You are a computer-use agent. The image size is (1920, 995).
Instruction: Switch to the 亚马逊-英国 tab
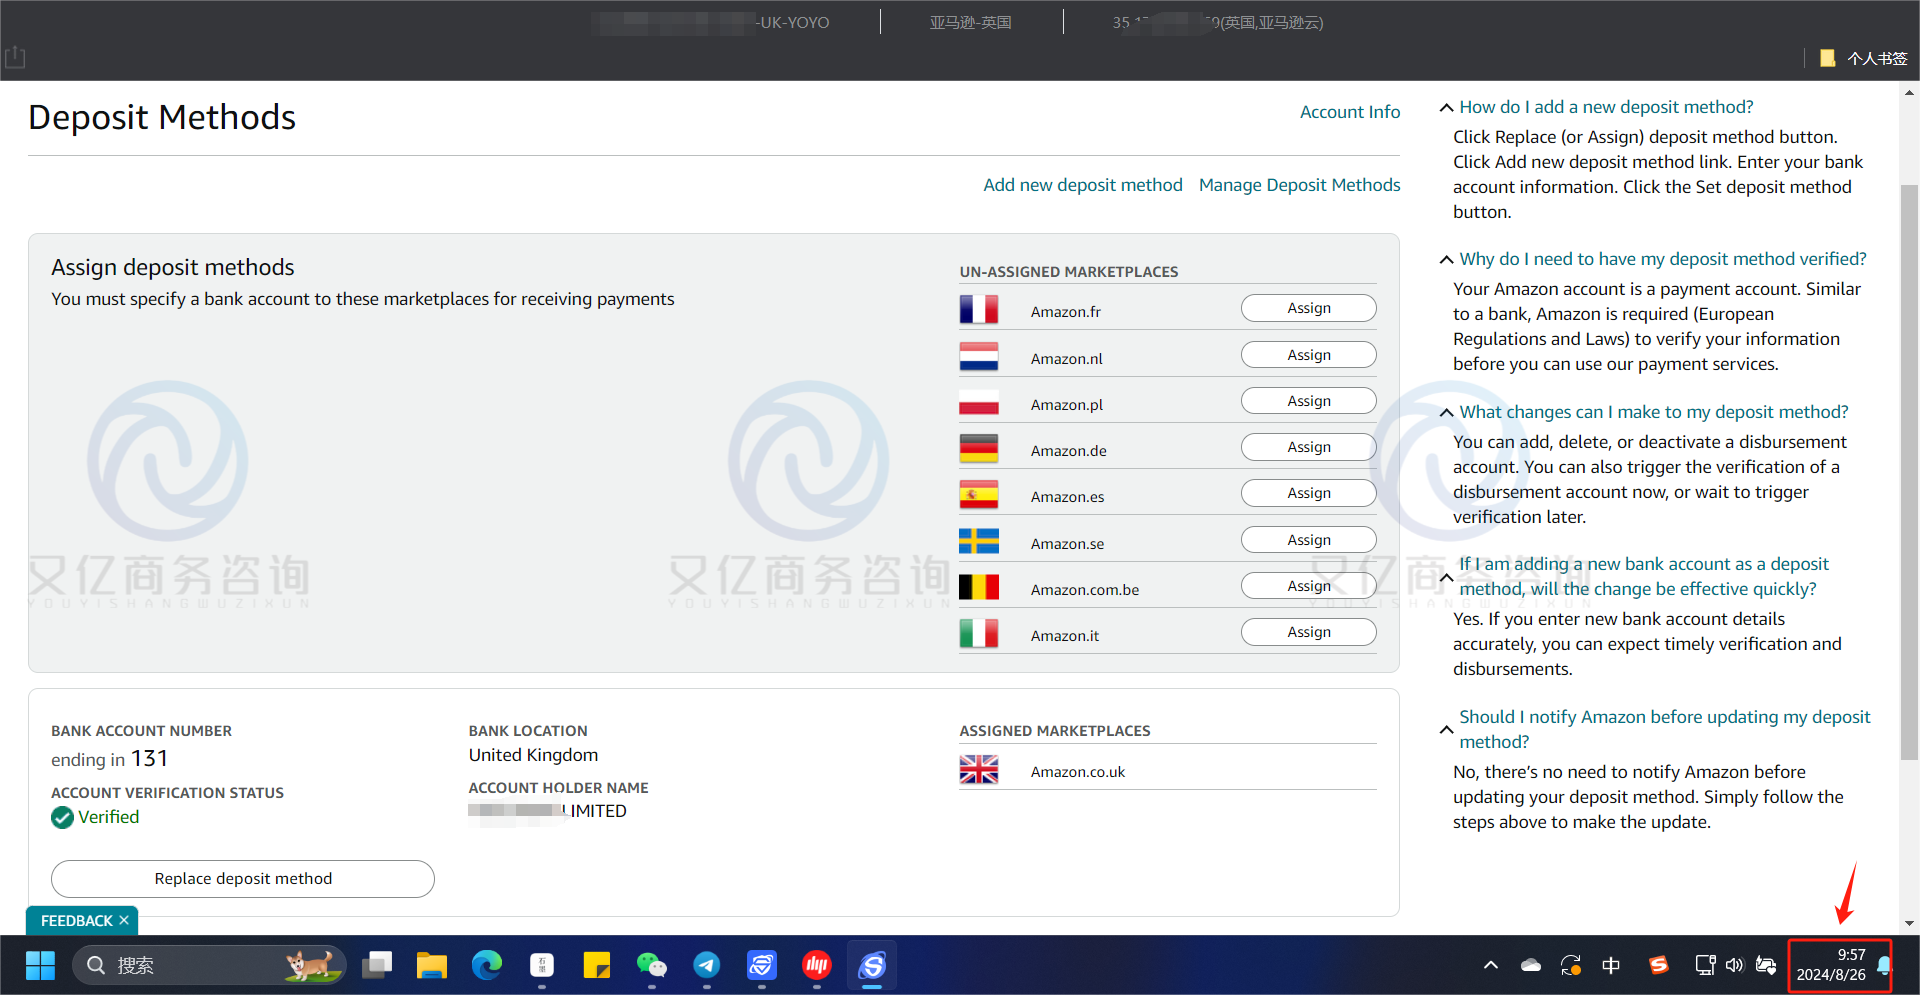click(x=970, y=22)
